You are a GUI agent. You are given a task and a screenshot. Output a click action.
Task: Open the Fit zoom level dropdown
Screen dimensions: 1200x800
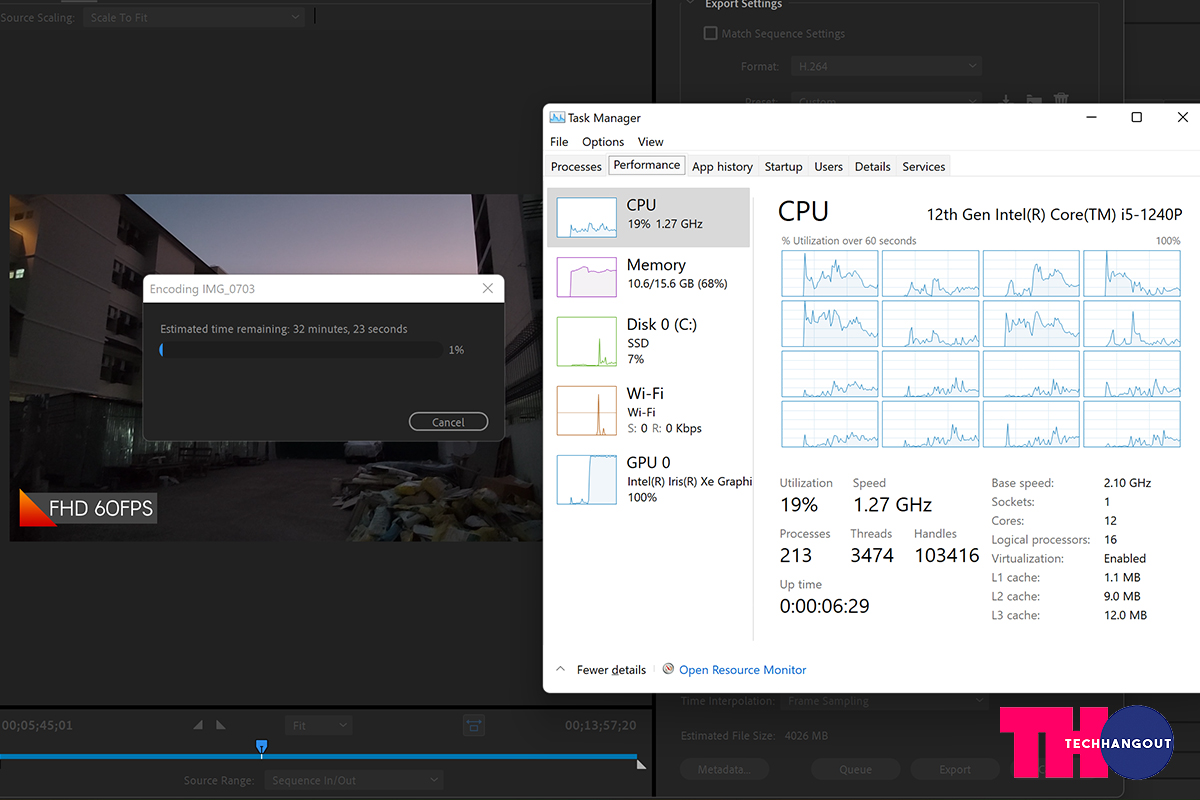click(318, 725)
